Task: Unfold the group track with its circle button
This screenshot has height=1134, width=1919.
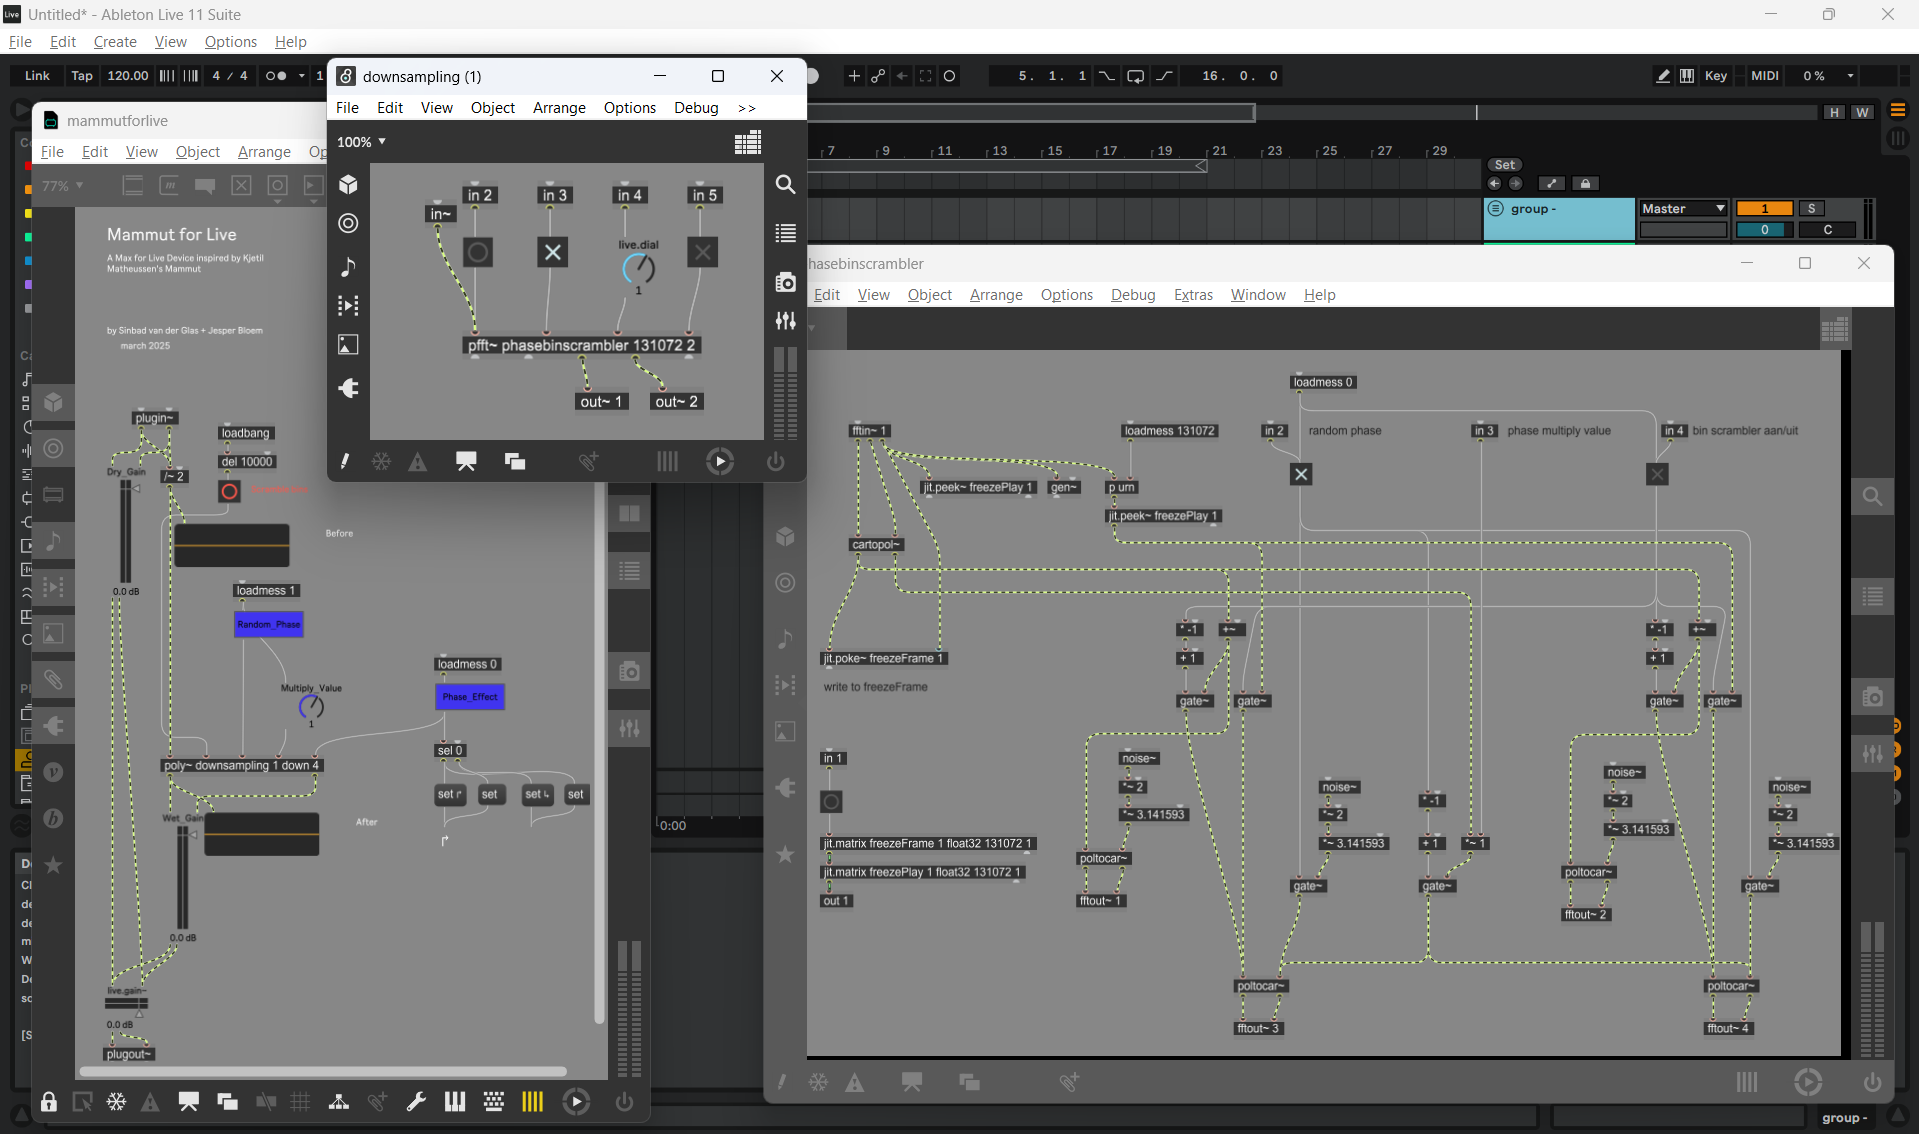Action: 1496,209
